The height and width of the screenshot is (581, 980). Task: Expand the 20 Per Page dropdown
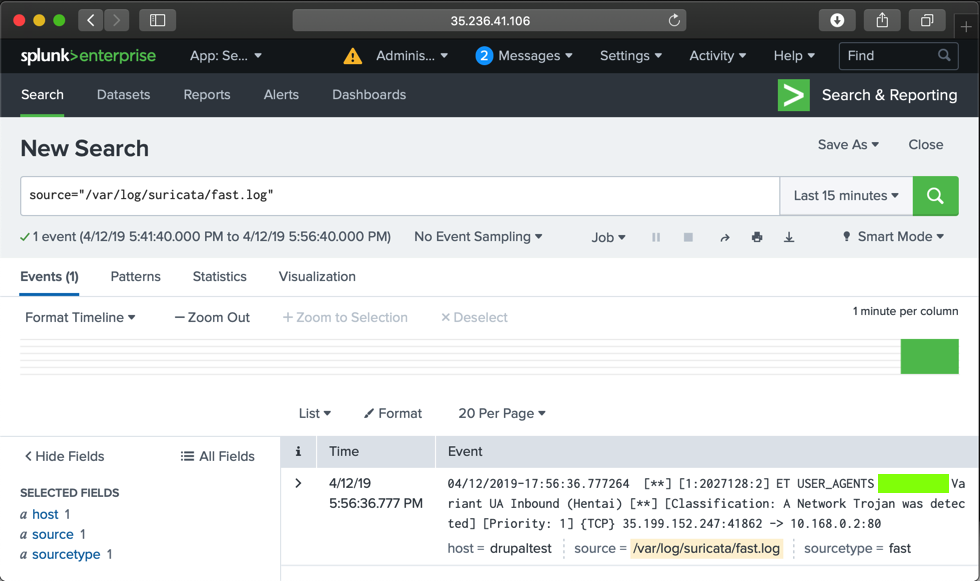tap(502, 413)
